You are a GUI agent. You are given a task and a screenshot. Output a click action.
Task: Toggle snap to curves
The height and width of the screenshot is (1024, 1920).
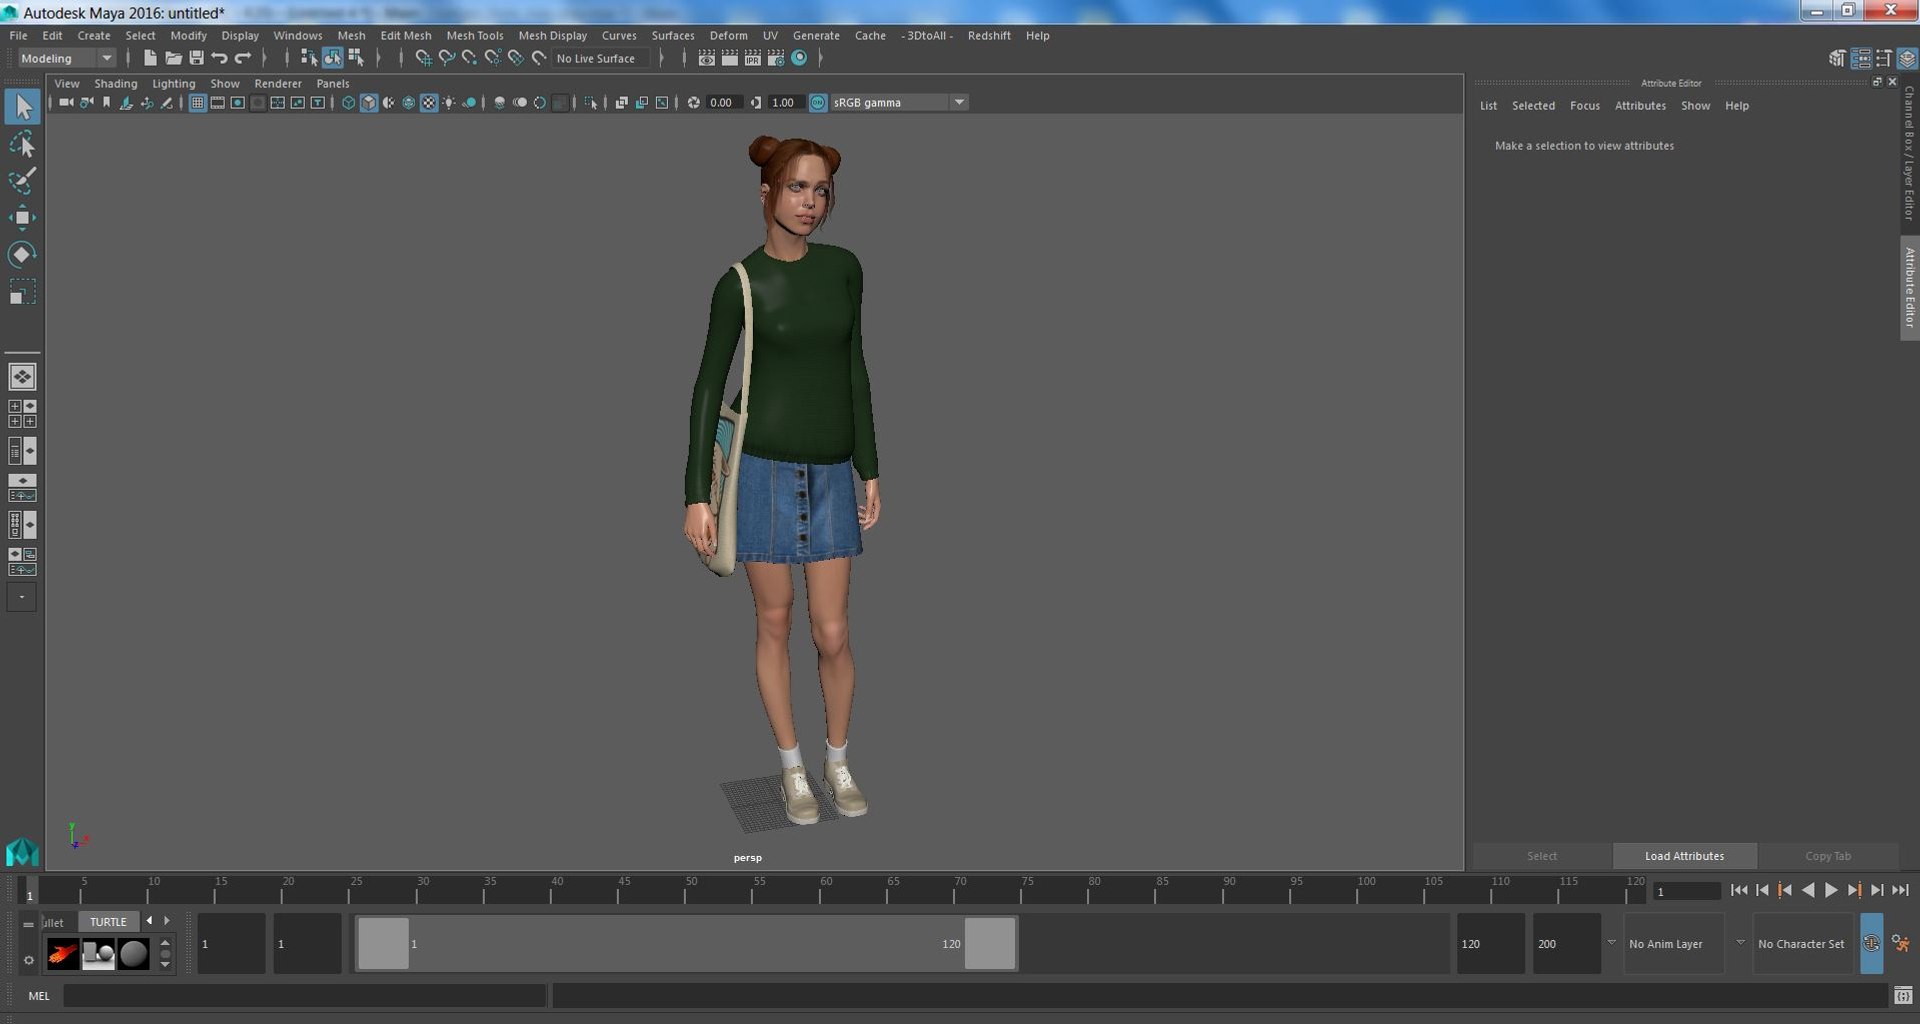pos(447,58)
